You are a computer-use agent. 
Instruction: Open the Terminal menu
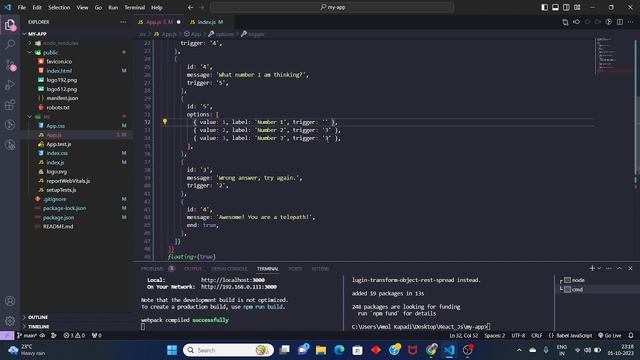pyautogui.click(x=135, y=7)
